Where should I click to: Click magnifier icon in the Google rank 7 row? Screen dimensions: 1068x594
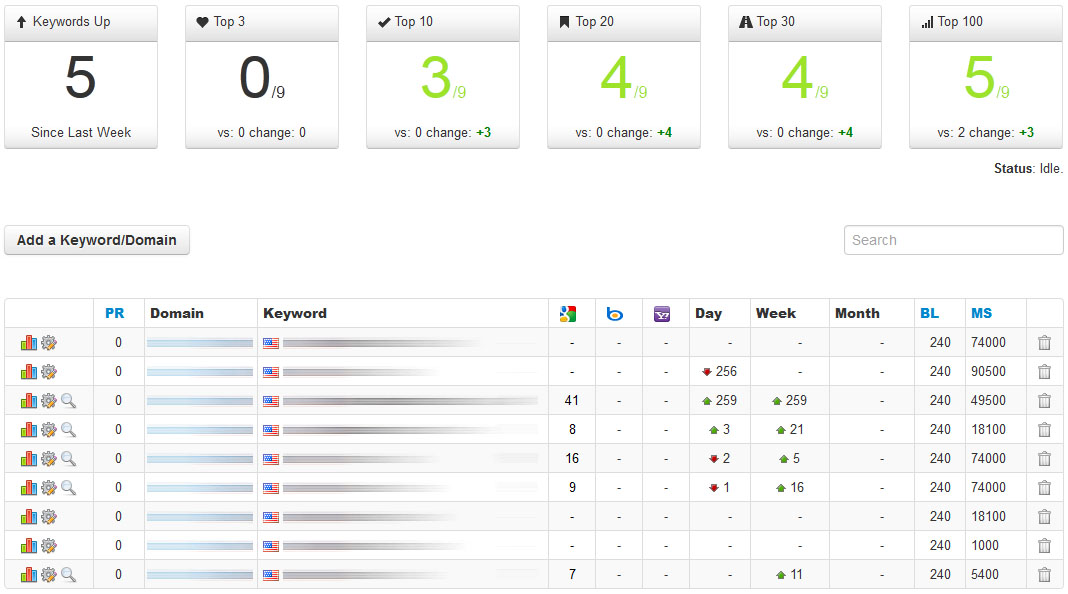tap(68, 575)
